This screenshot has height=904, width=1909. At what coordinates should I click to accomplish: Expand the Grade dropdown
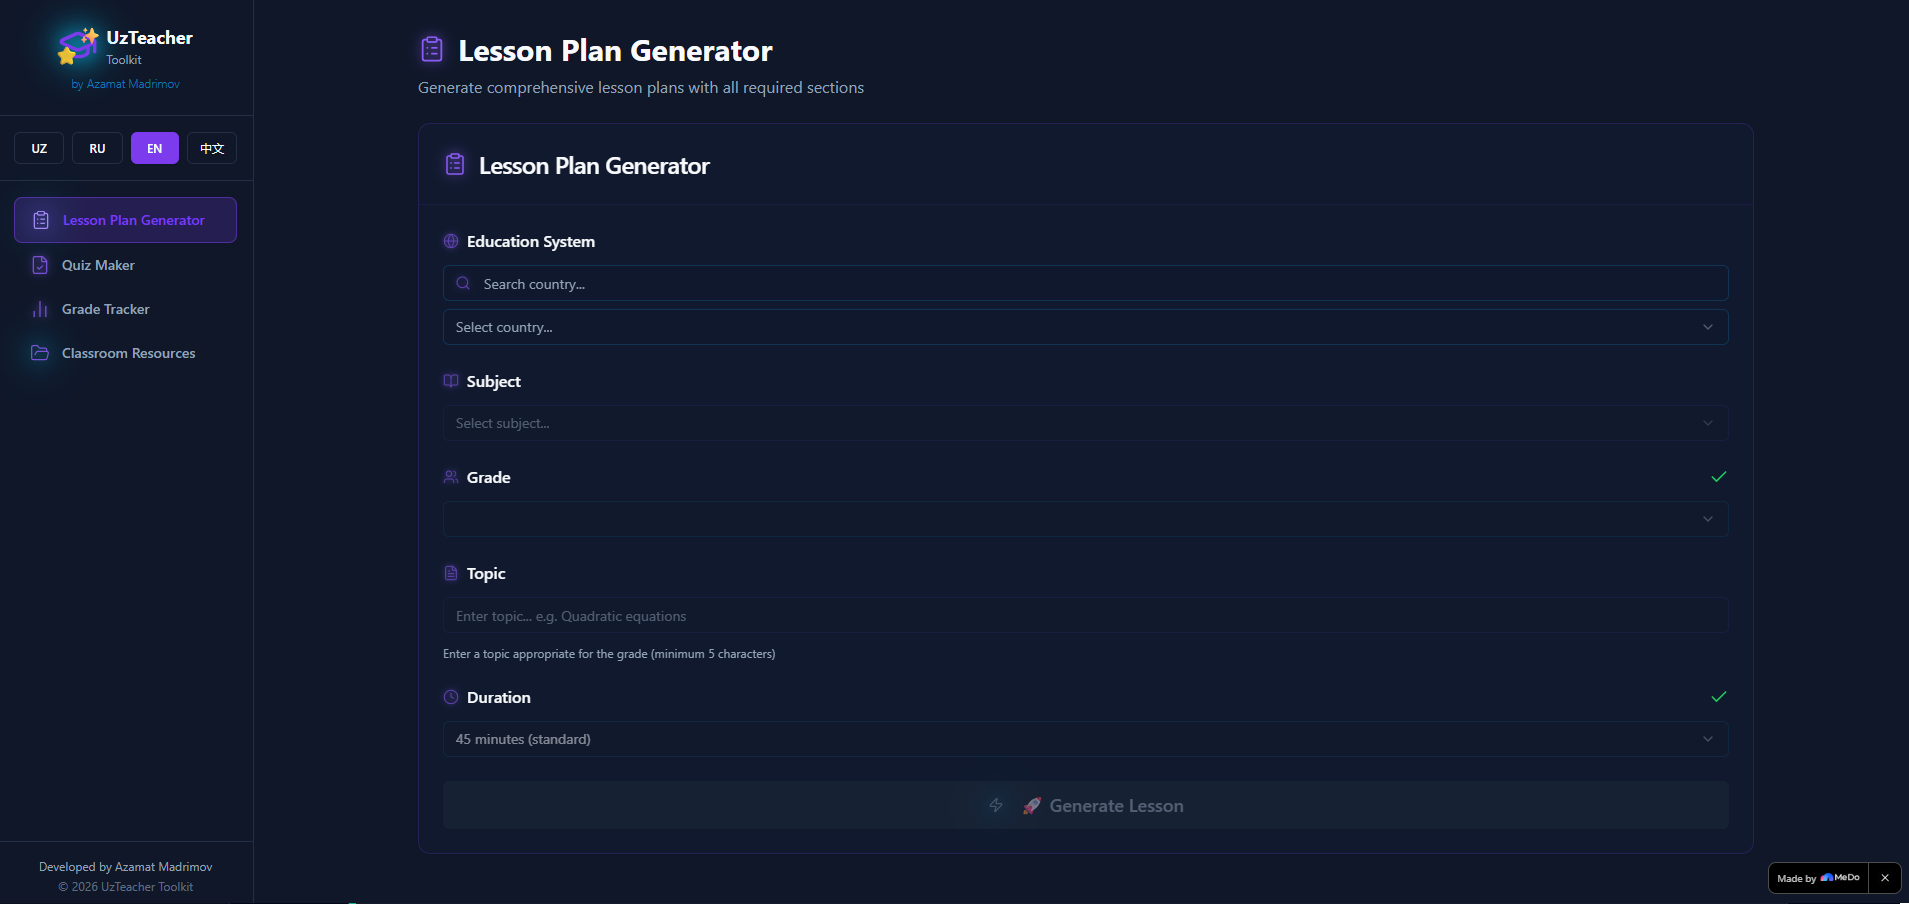click(1085, 519)
